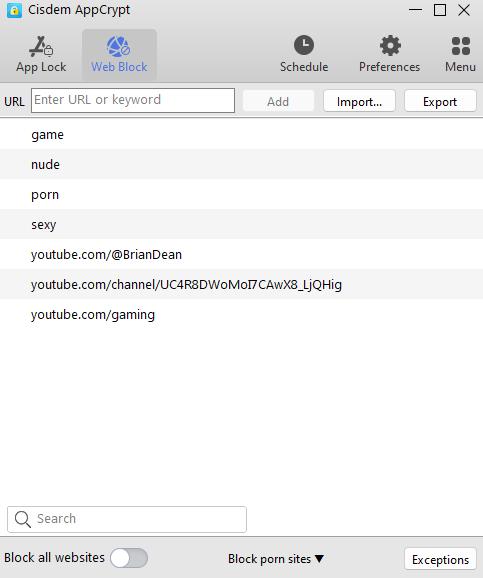This screenshot has height=578, width=483.
Task: Click the Cisdem AppCrypt title bar icon
Action: coord(14,10)
